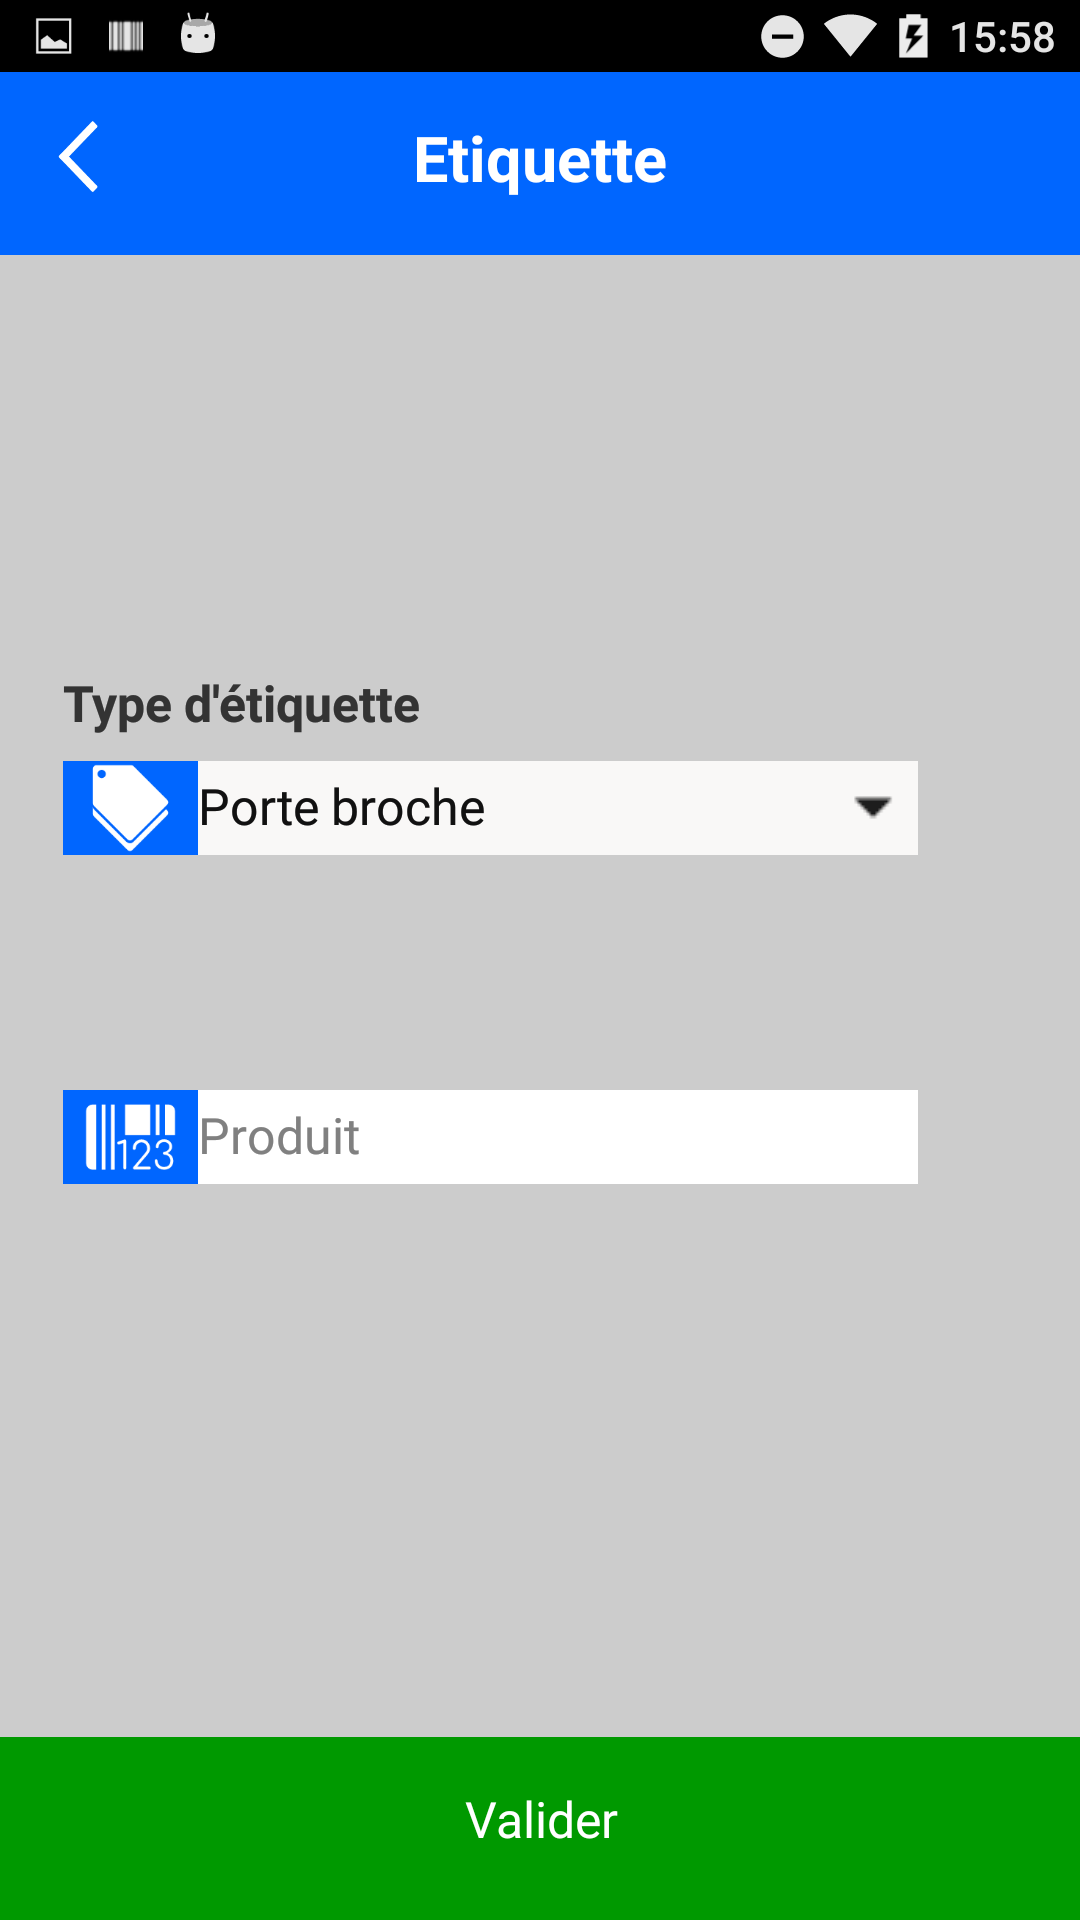Tap the picture notification icon in status bar

54,37
